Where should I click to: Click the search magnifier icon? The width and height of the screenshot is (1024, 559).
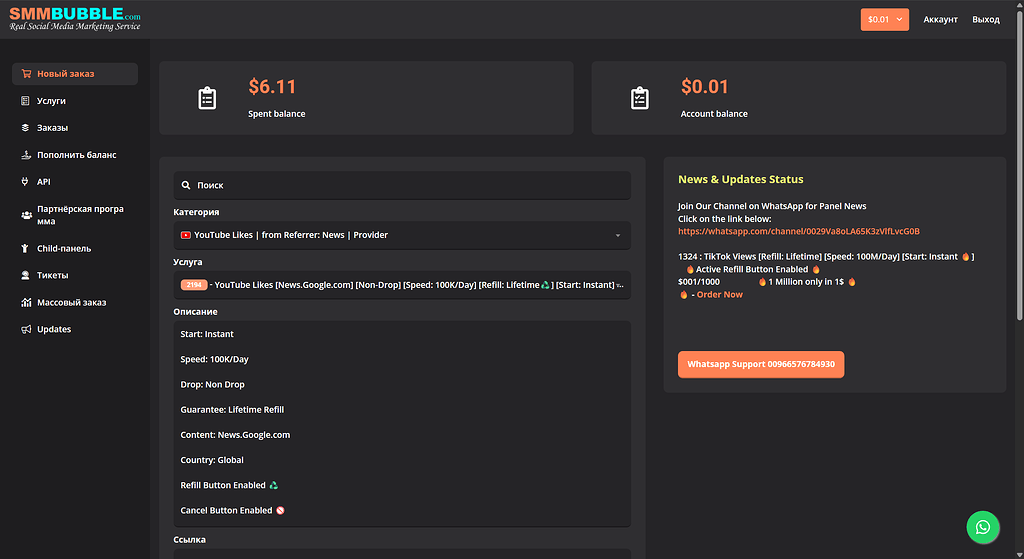[186, 185]
